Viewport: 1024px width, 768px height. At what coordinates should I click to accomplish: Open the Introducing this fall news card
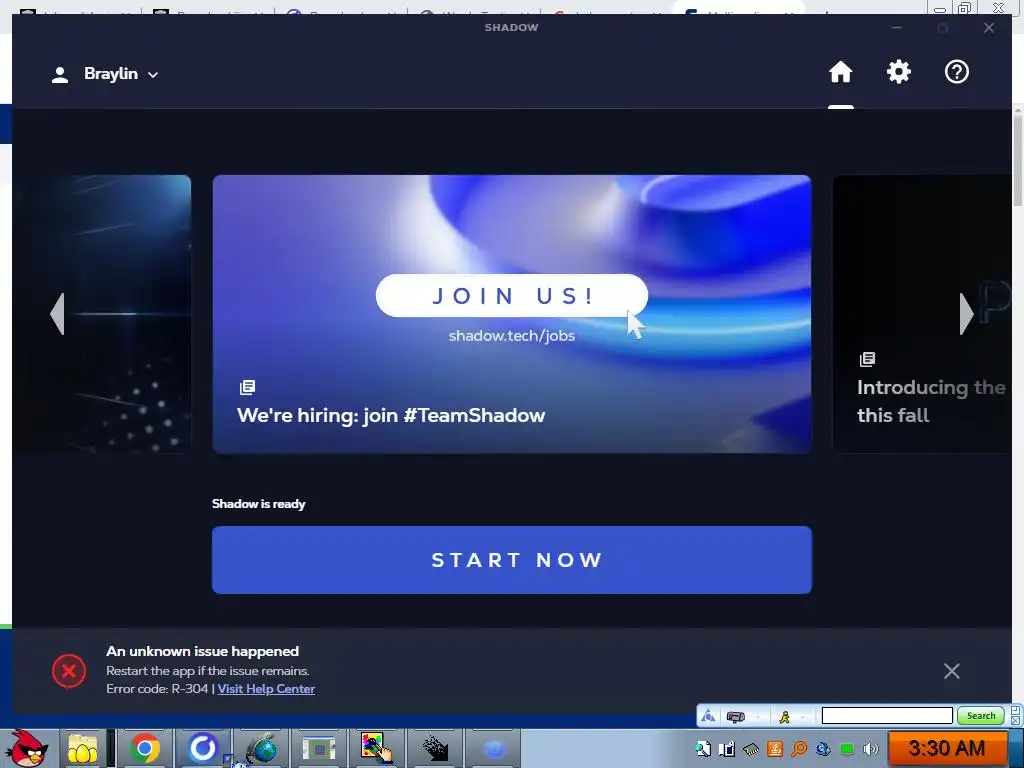(x=922, y=313)
